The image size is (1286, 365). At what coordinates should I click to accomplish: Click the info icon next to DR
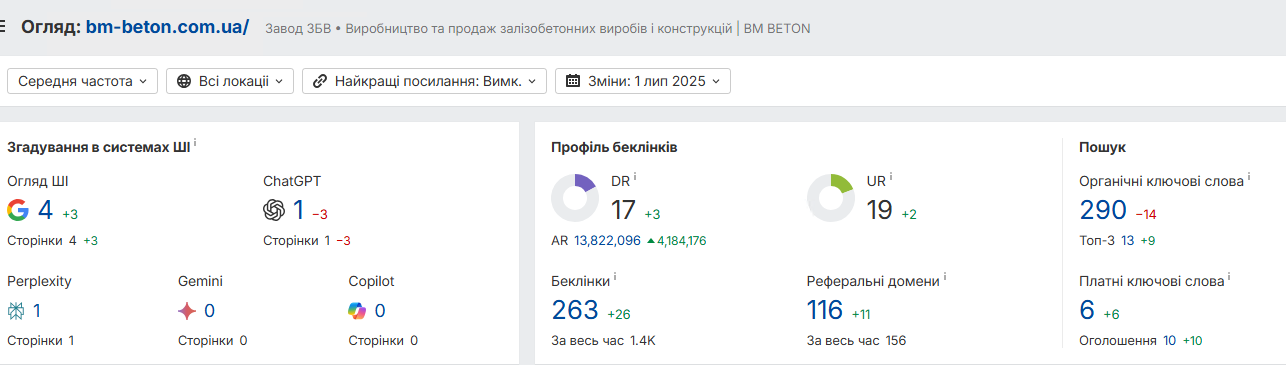tap(635, 176)
